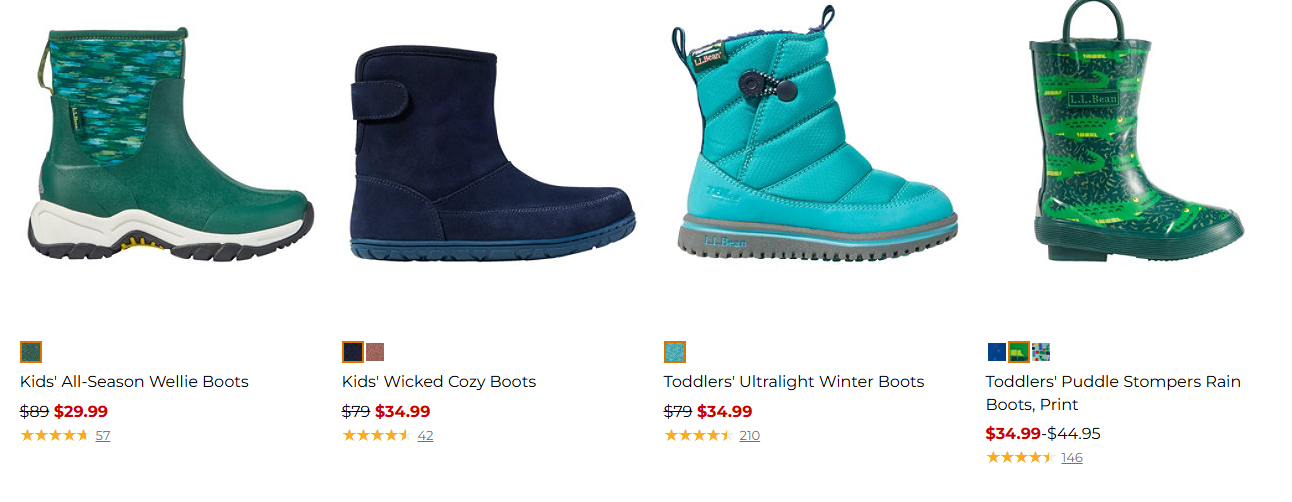1292x502 pixels.
Task: Go to Toddlers' Ultralight Winter Boots title link
Action: [794, 382]
